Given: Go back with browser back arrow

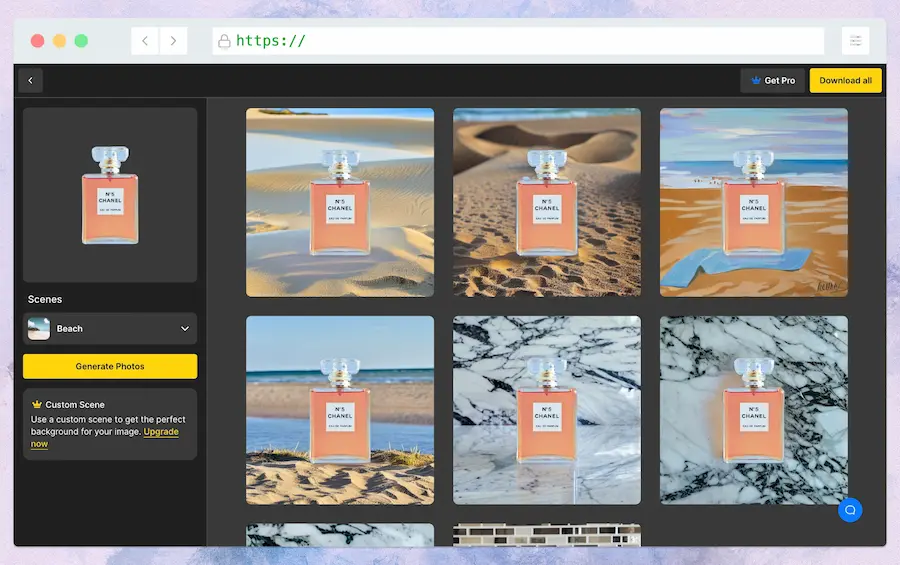Looking at the screenshot, I should (x=145, y=41).
